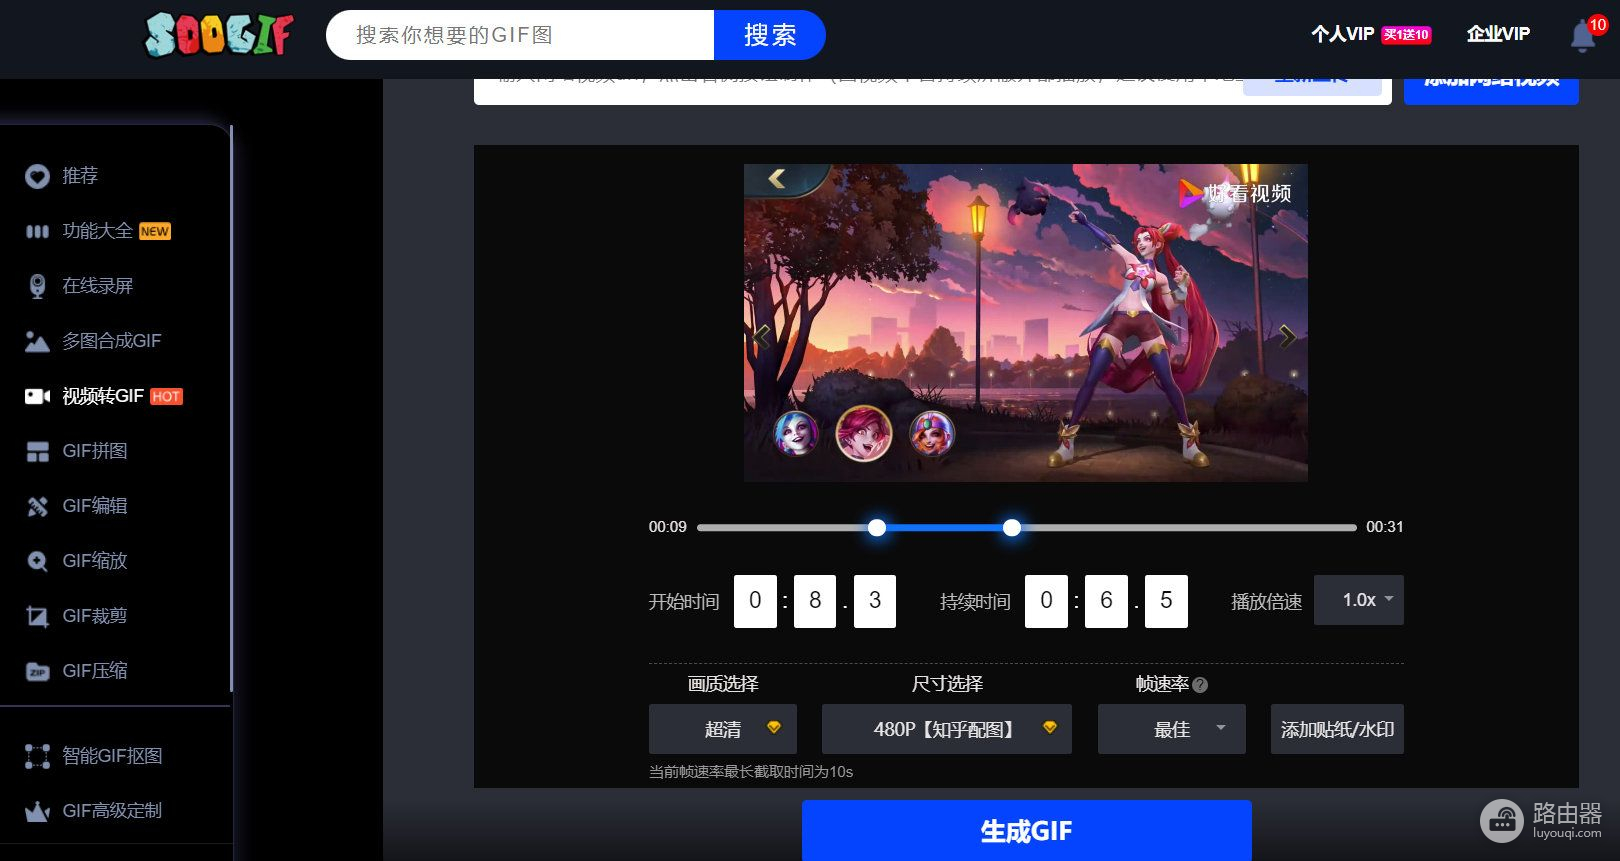Open the 480P size dropdown
This screenshot has height=861, width=1620.
[946, 729]
